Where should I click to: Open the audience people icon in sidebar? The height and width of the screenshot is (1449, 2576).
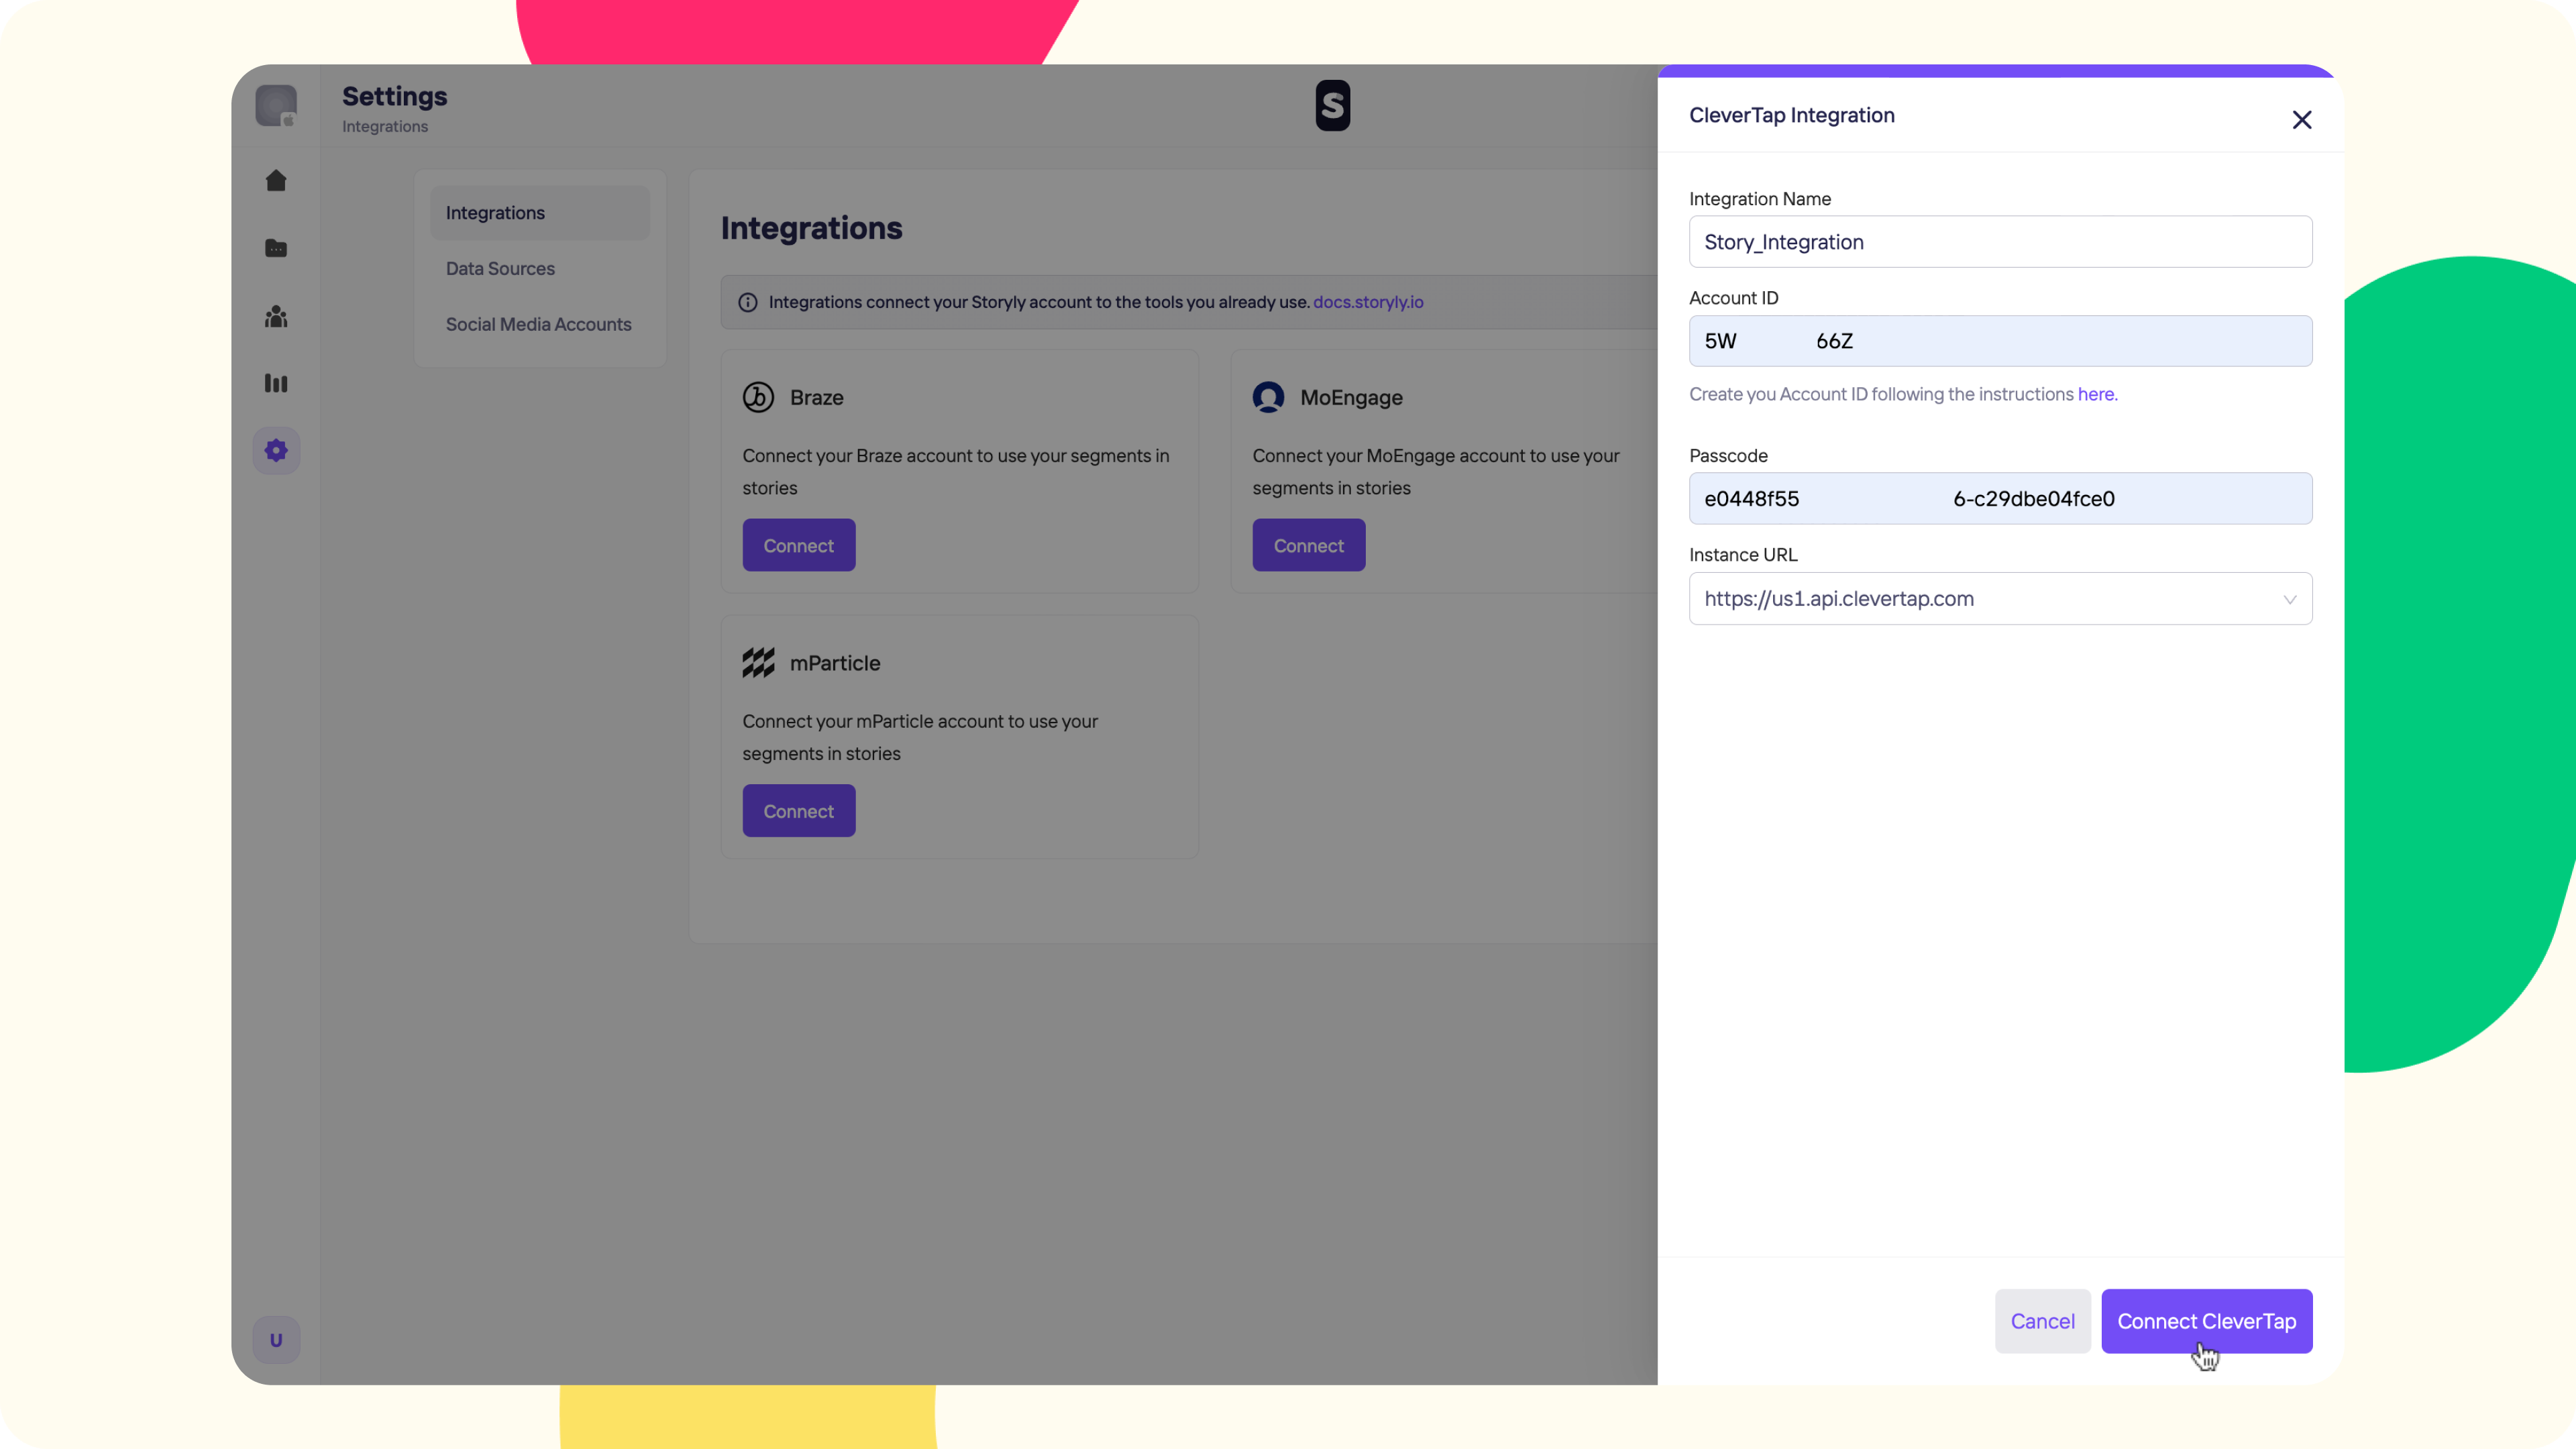point(276,317)
